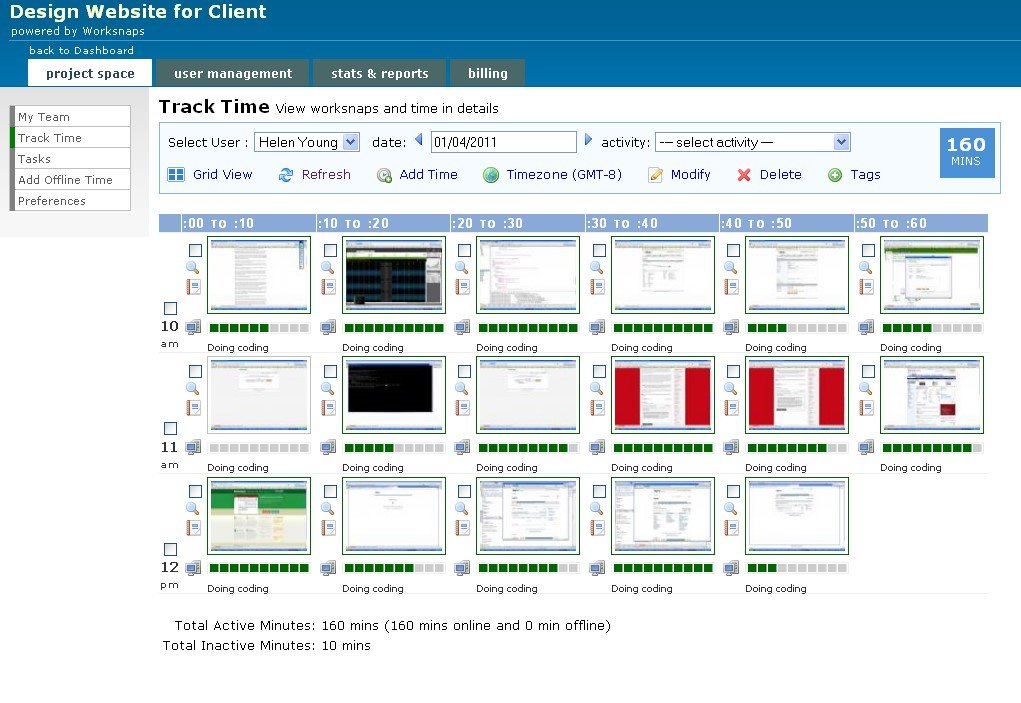Screen dimensions: 1021x703
Task: Click the Add Time clock icon
Action: coord(384,175)
